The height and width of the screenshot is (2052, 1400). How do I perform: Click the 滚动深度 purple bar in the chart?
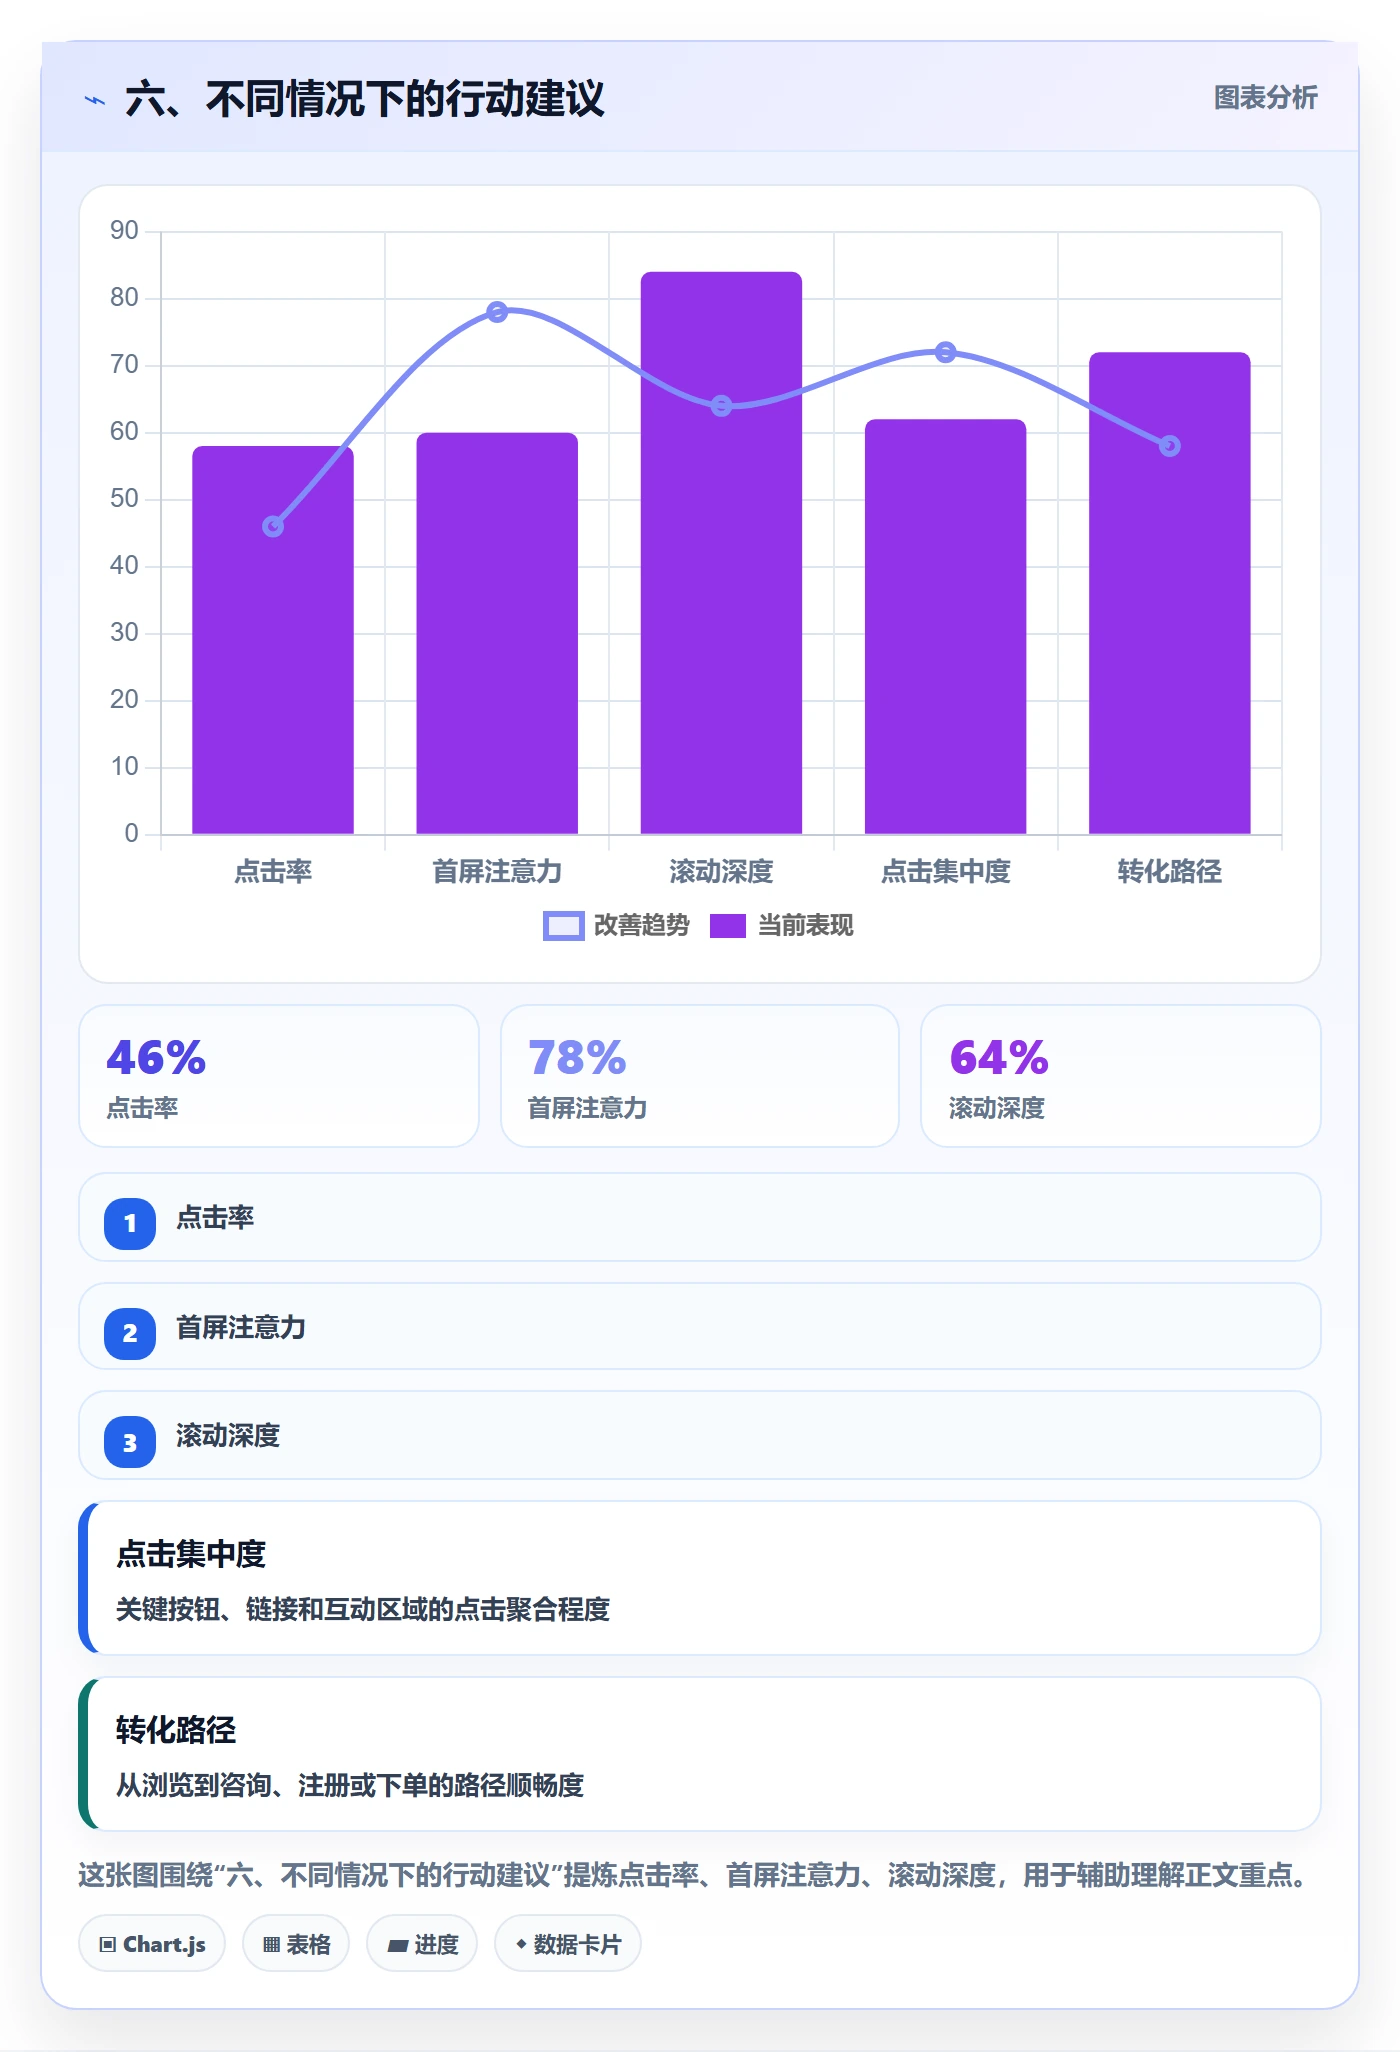721,553
